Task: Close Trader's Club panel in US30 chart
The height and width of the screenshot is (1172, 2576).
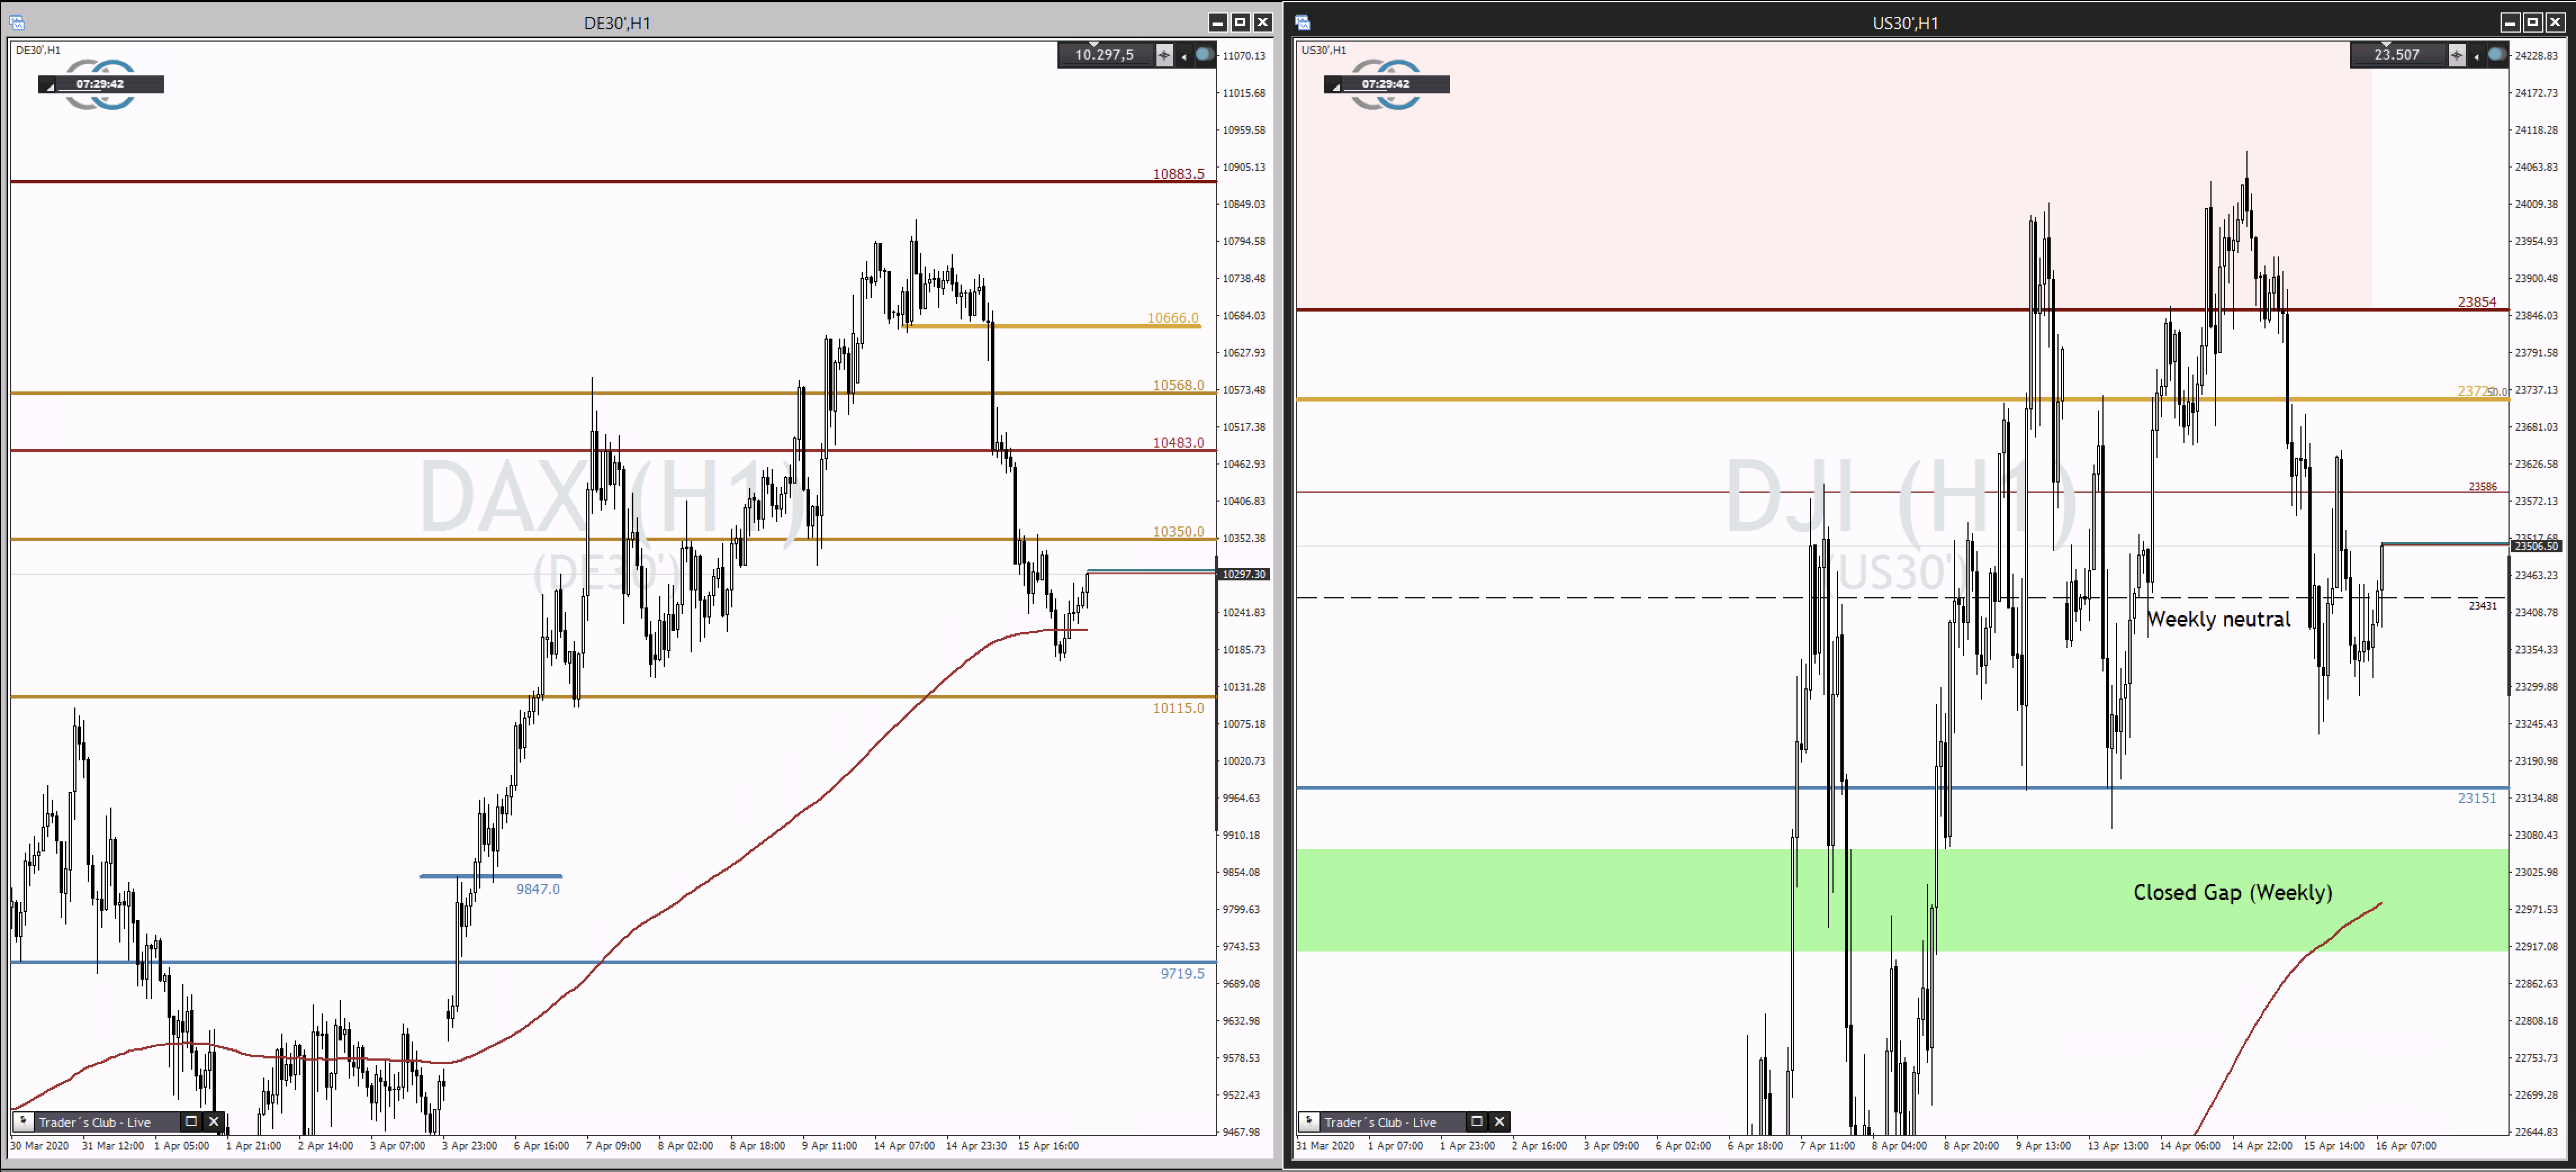Action: pos(1499,1122)
